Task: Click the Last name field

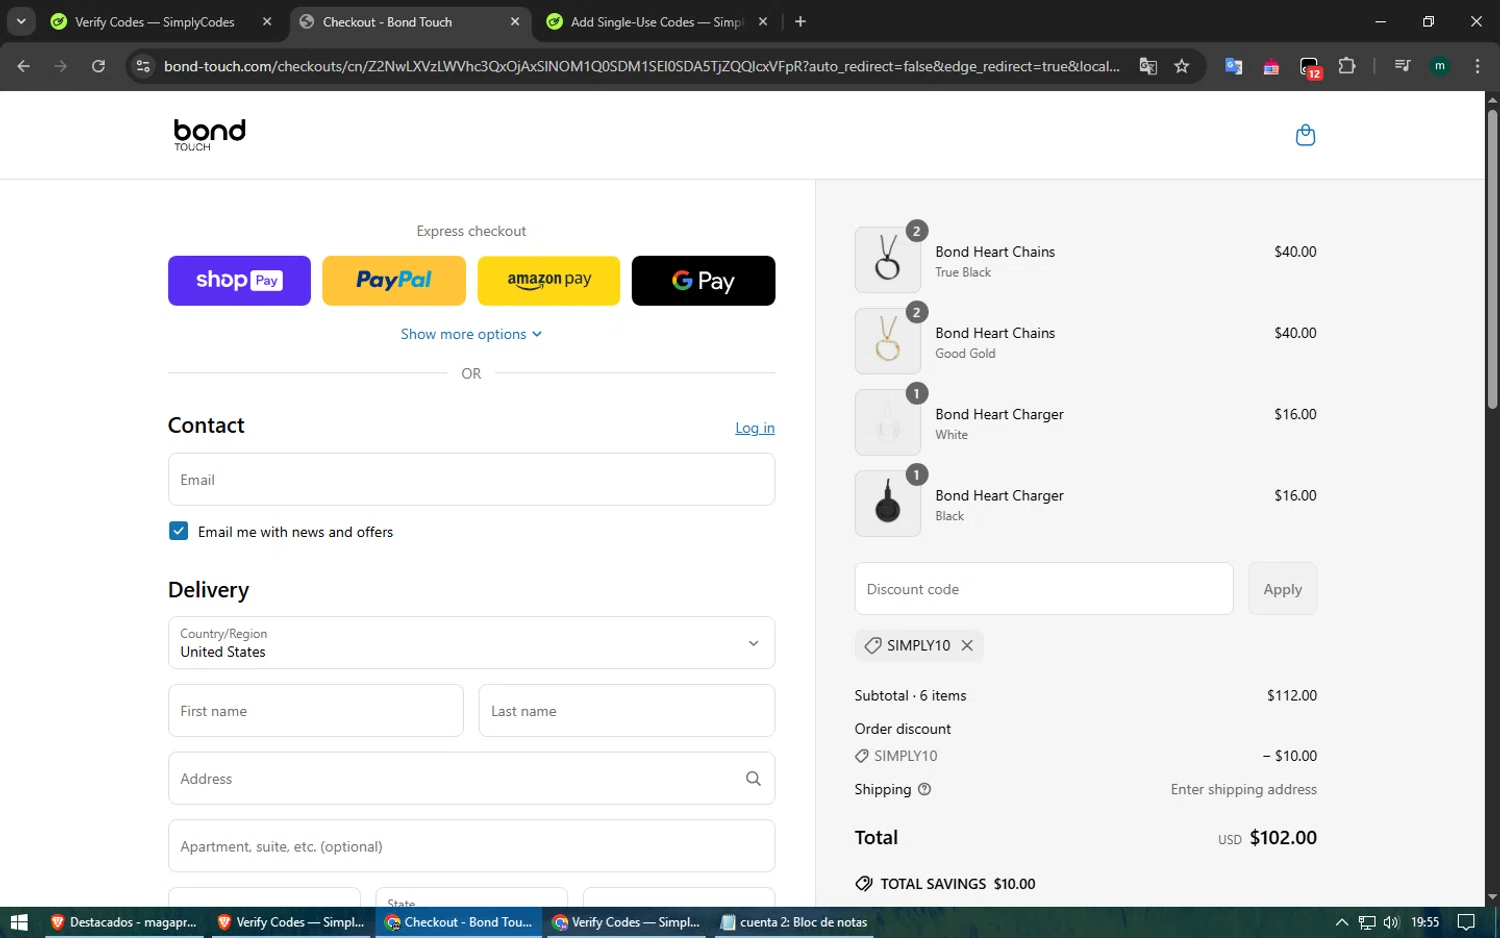Action: (x=627, y=711)
